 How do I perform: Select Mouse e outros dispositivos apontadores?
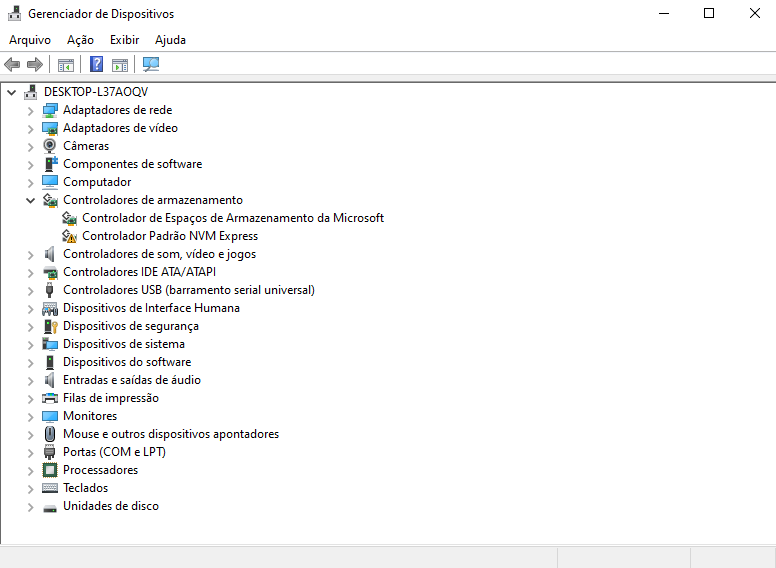pos(171,434)
